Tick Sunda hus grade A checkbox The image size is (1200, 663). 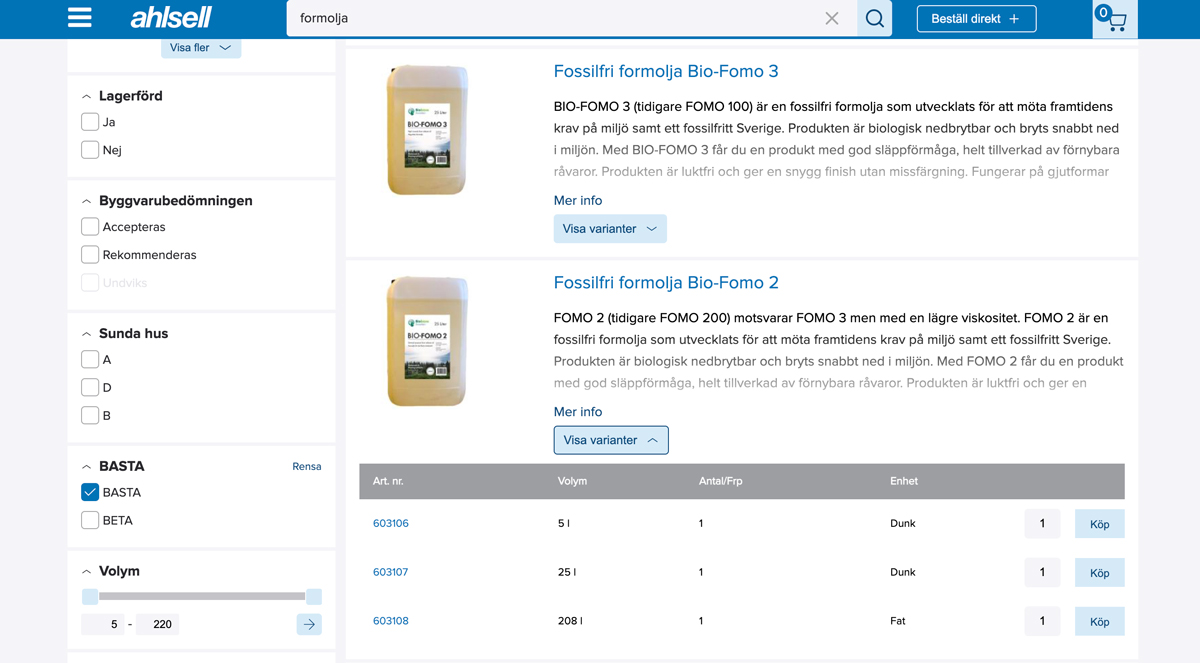90,360
